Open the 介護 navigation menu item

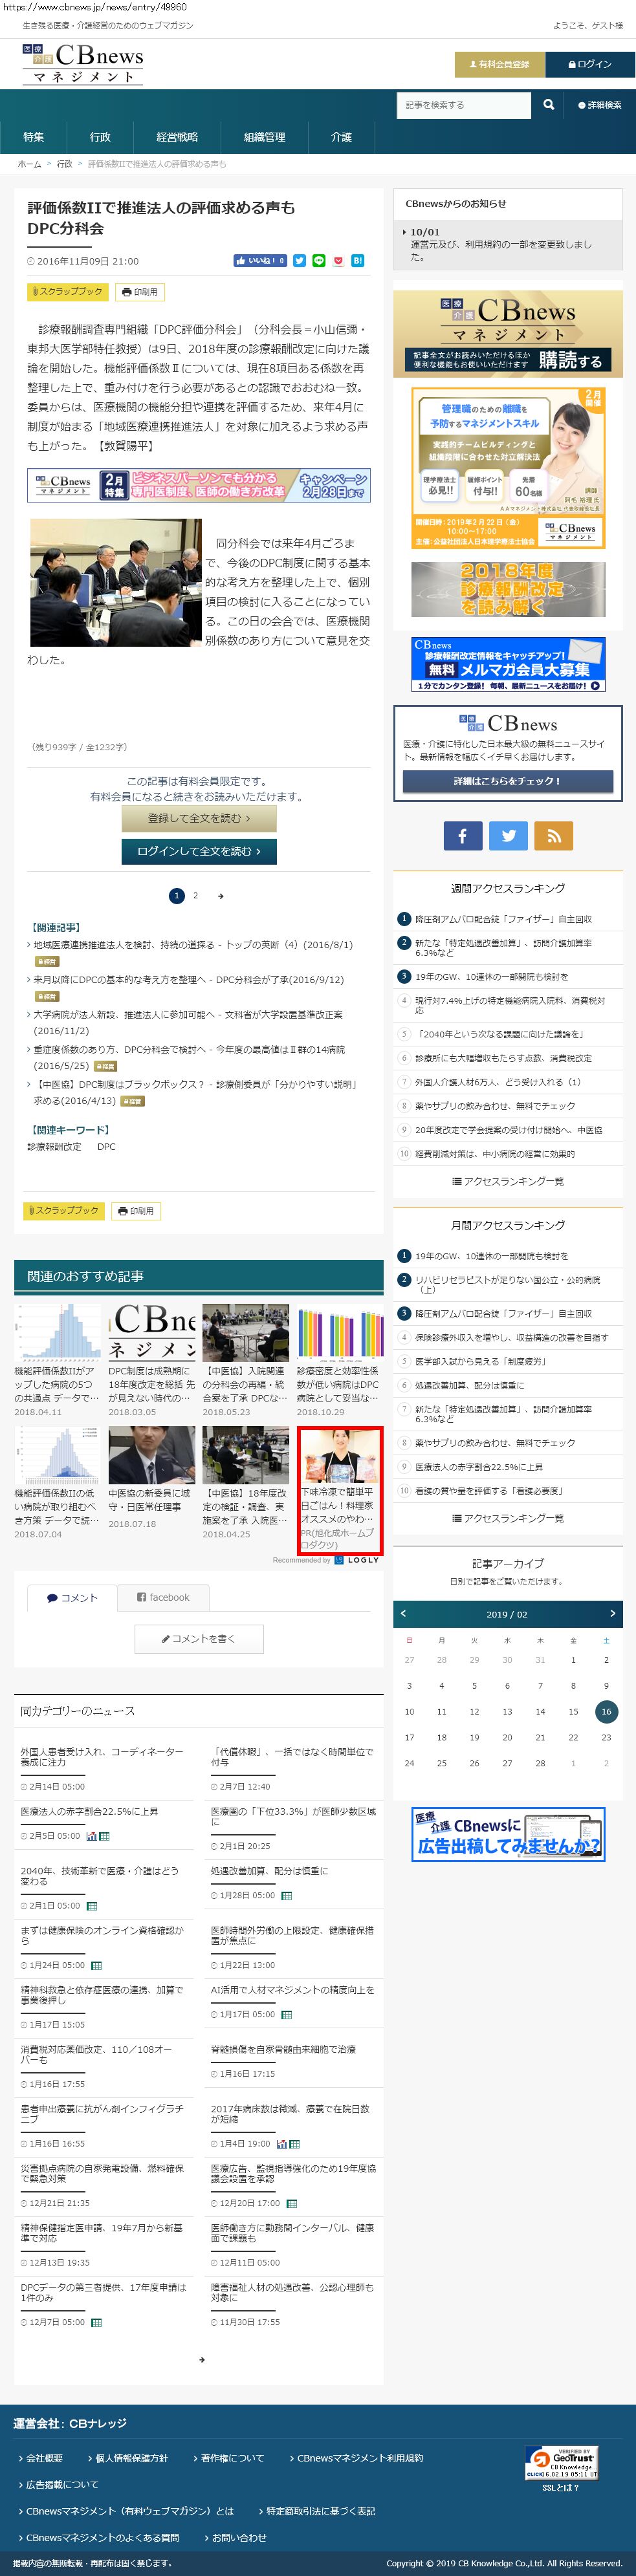pos(341,137)
